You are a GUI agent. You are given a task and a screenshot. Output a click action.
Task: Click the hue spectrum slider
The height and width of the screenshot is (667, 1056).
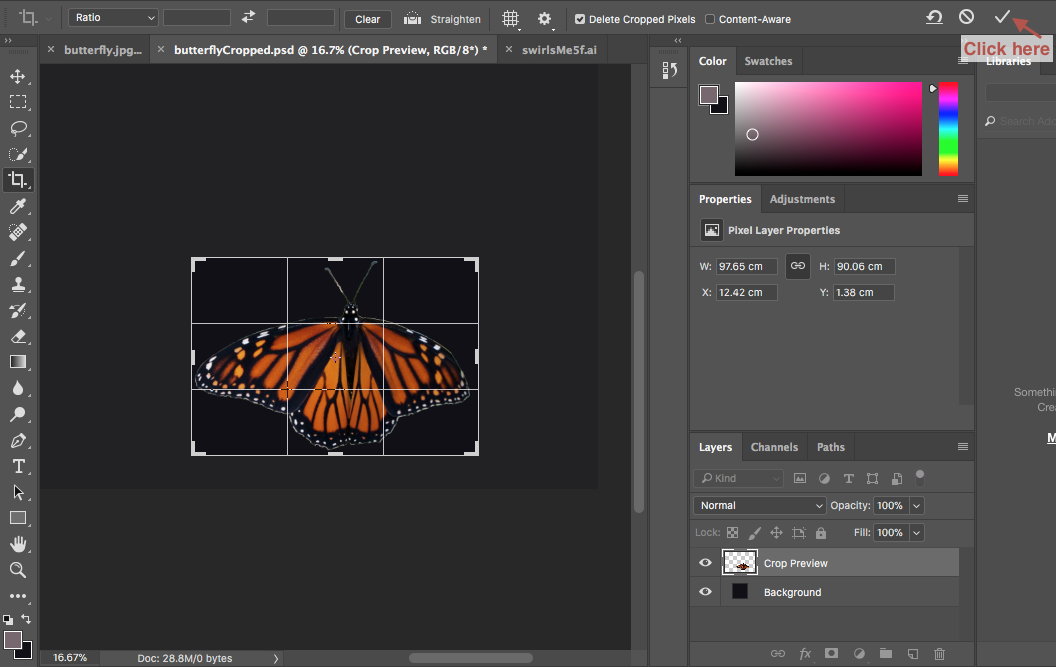tap(948, 129)
